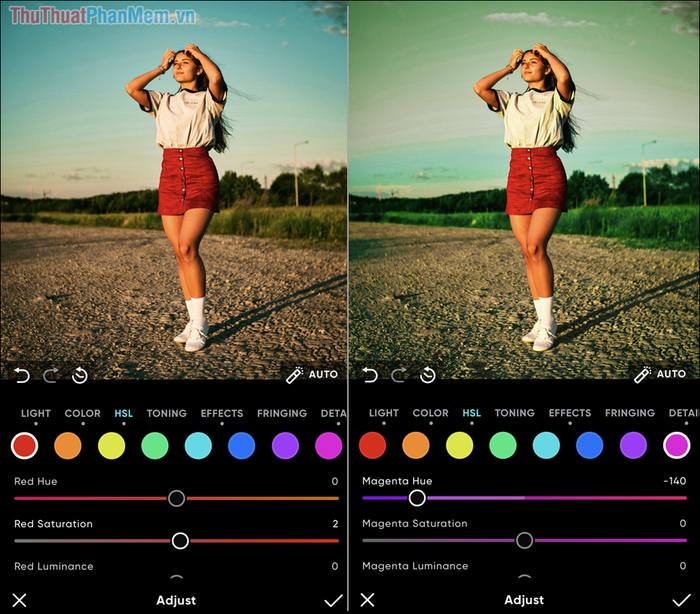Tap AUTO magic wand in left editor

click(312, 375)
